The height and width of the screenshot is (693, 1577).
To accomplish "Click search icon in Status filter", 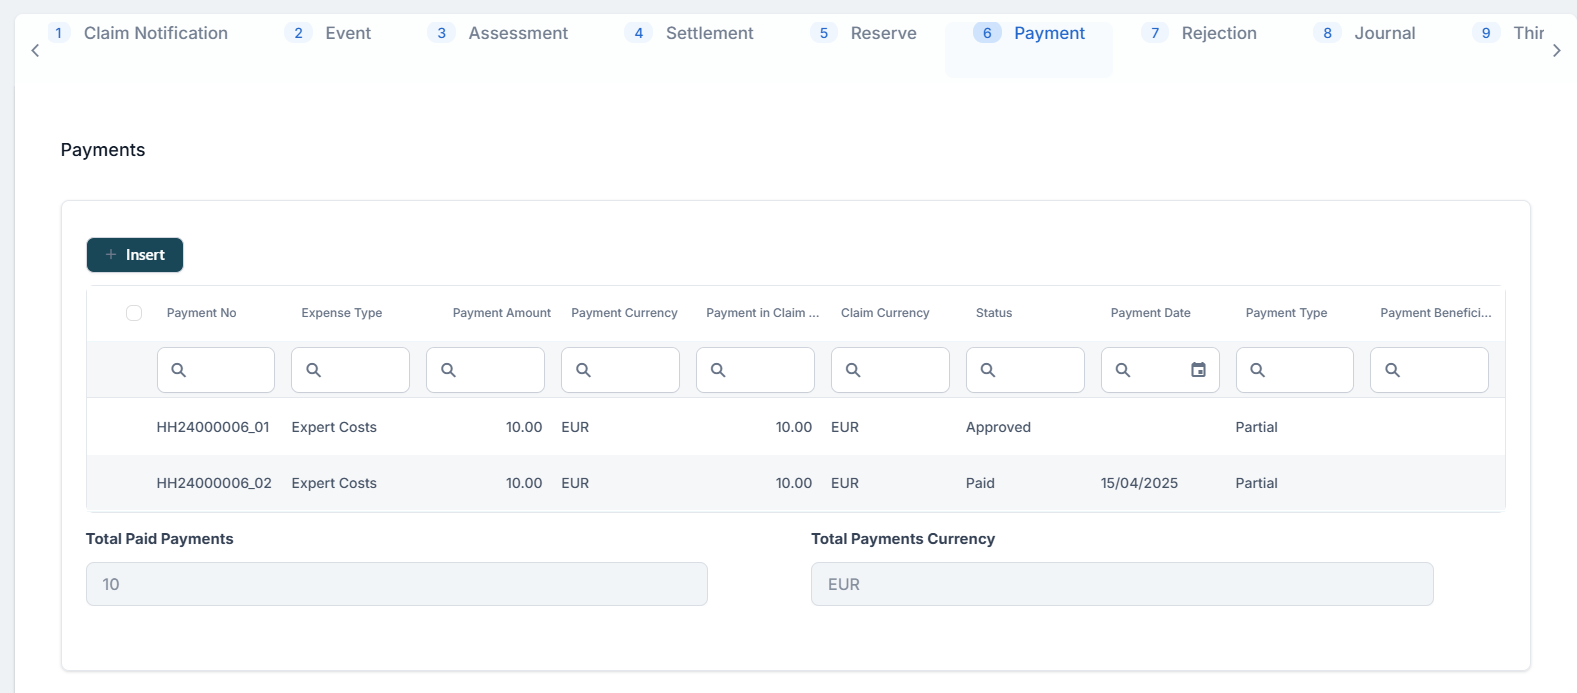I will (988, 370).
